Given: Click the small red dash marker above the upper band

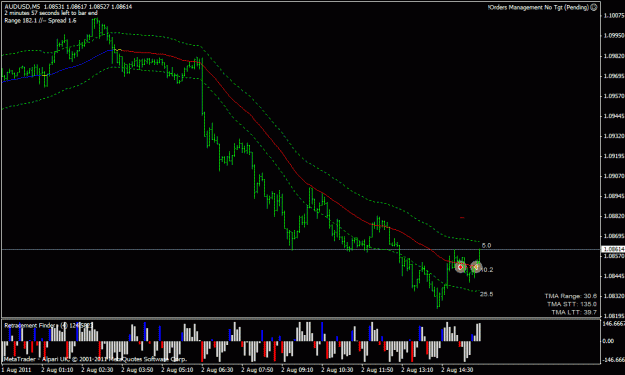Looking at the screenshot, I should [462, 218].
